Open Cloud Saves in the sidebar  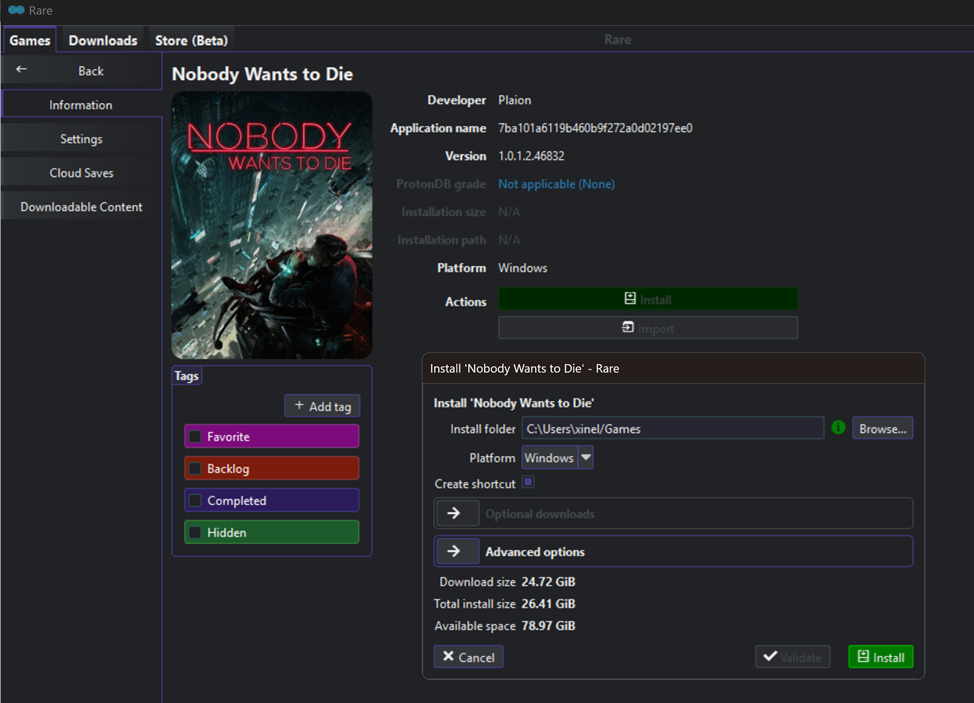coord(81,173)
